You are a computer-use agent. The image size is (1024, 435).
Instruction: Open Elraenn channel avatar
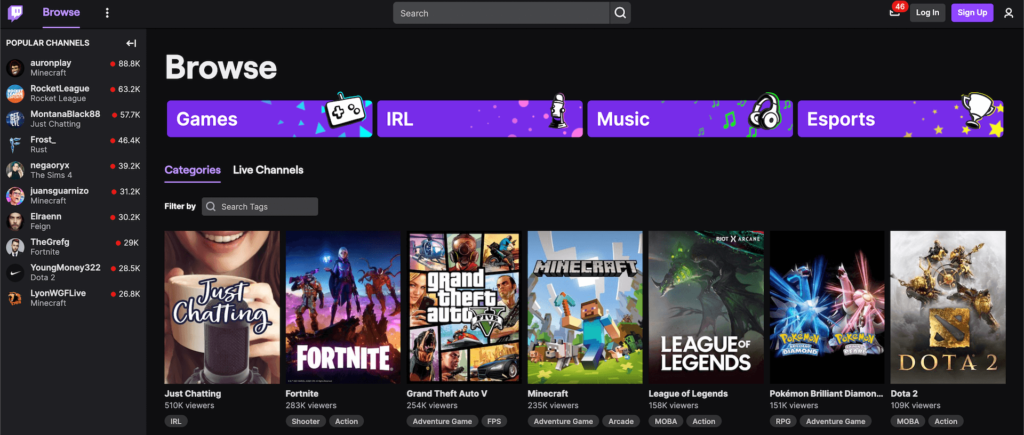(15, 221)
